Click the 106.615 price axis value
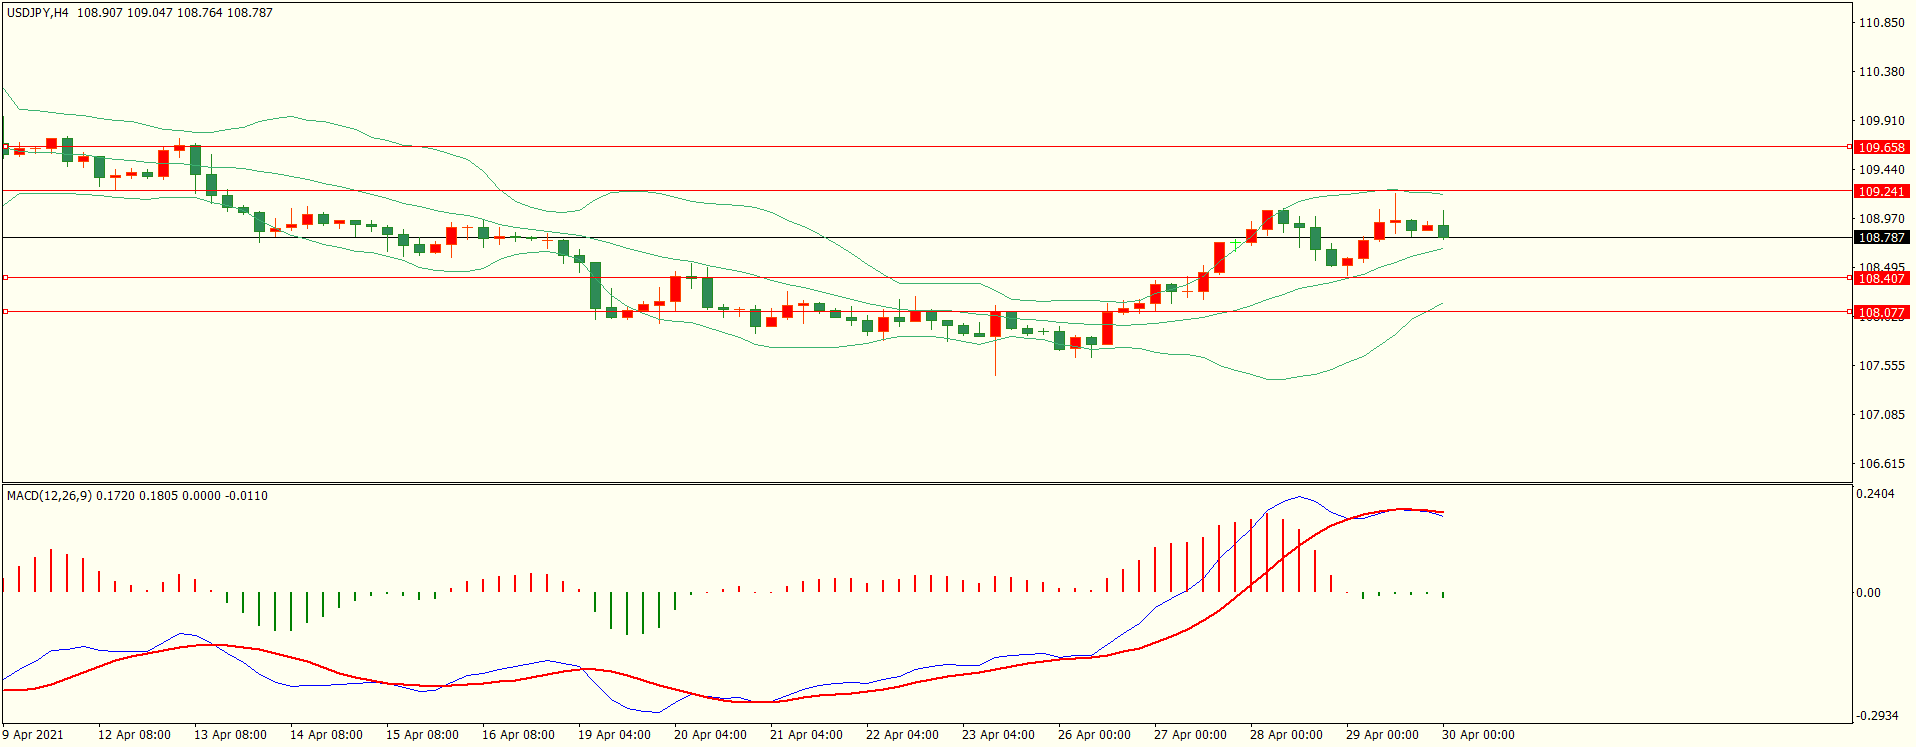 [x=1881, y=464]
